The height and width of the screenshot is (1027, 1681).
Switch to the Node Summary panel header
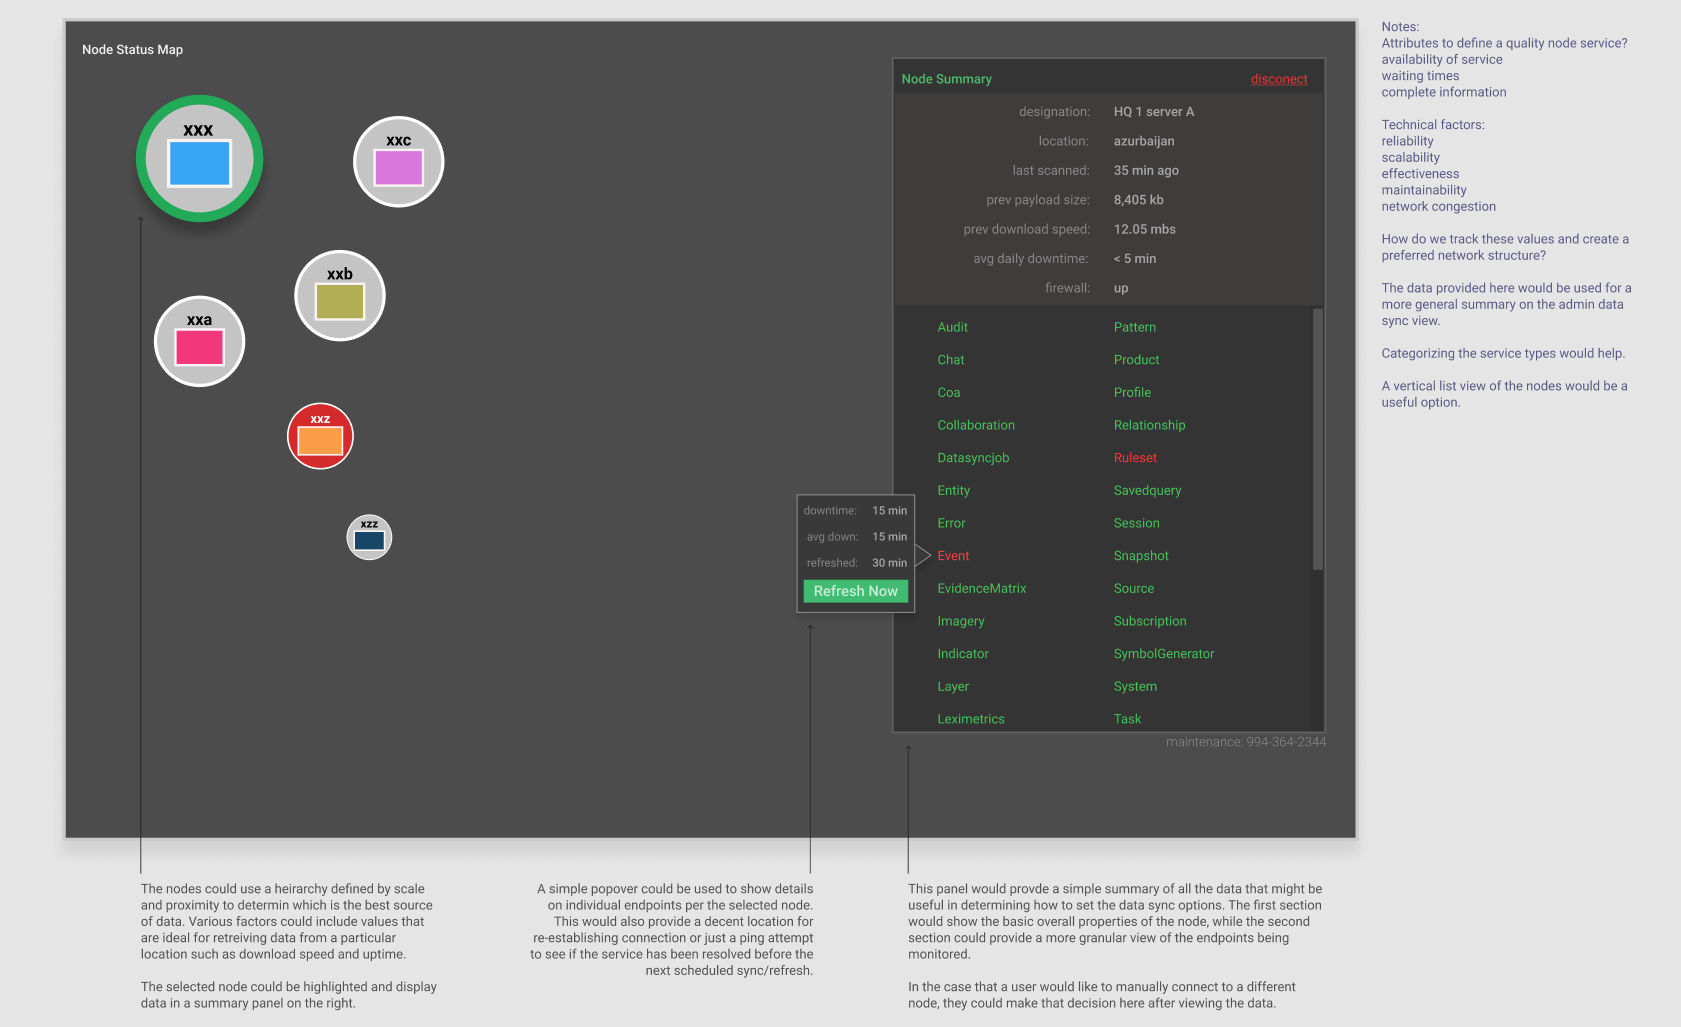[946, 78]
